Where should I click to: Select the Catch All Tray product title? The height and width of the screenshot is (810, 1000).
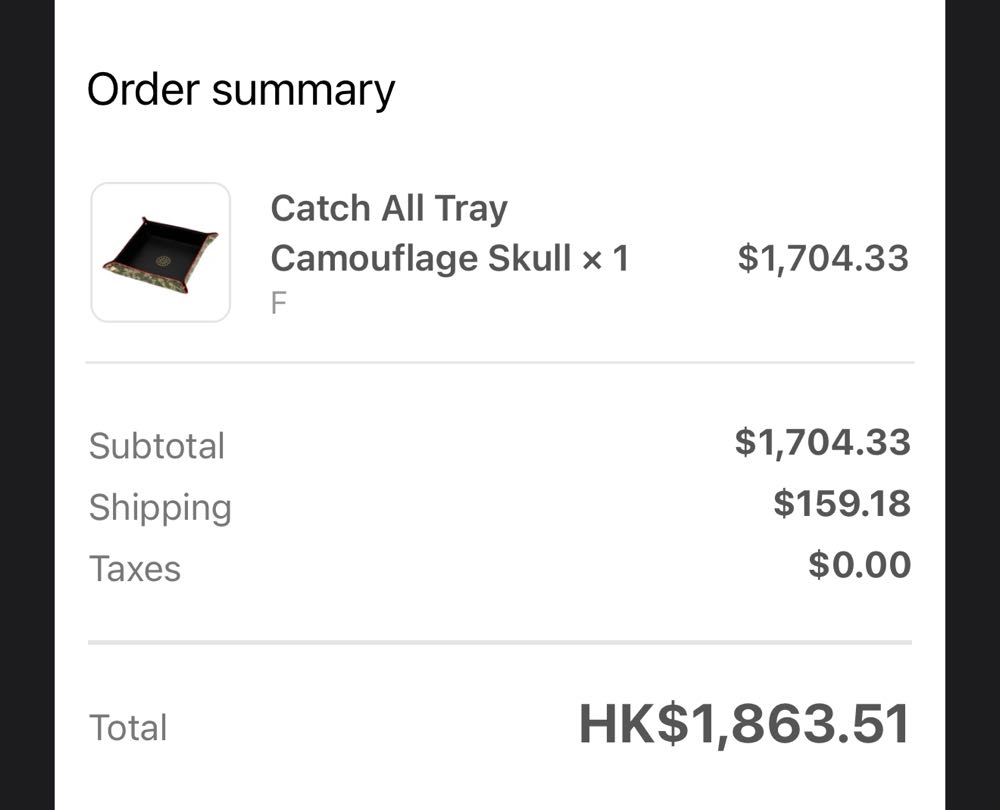389,208
